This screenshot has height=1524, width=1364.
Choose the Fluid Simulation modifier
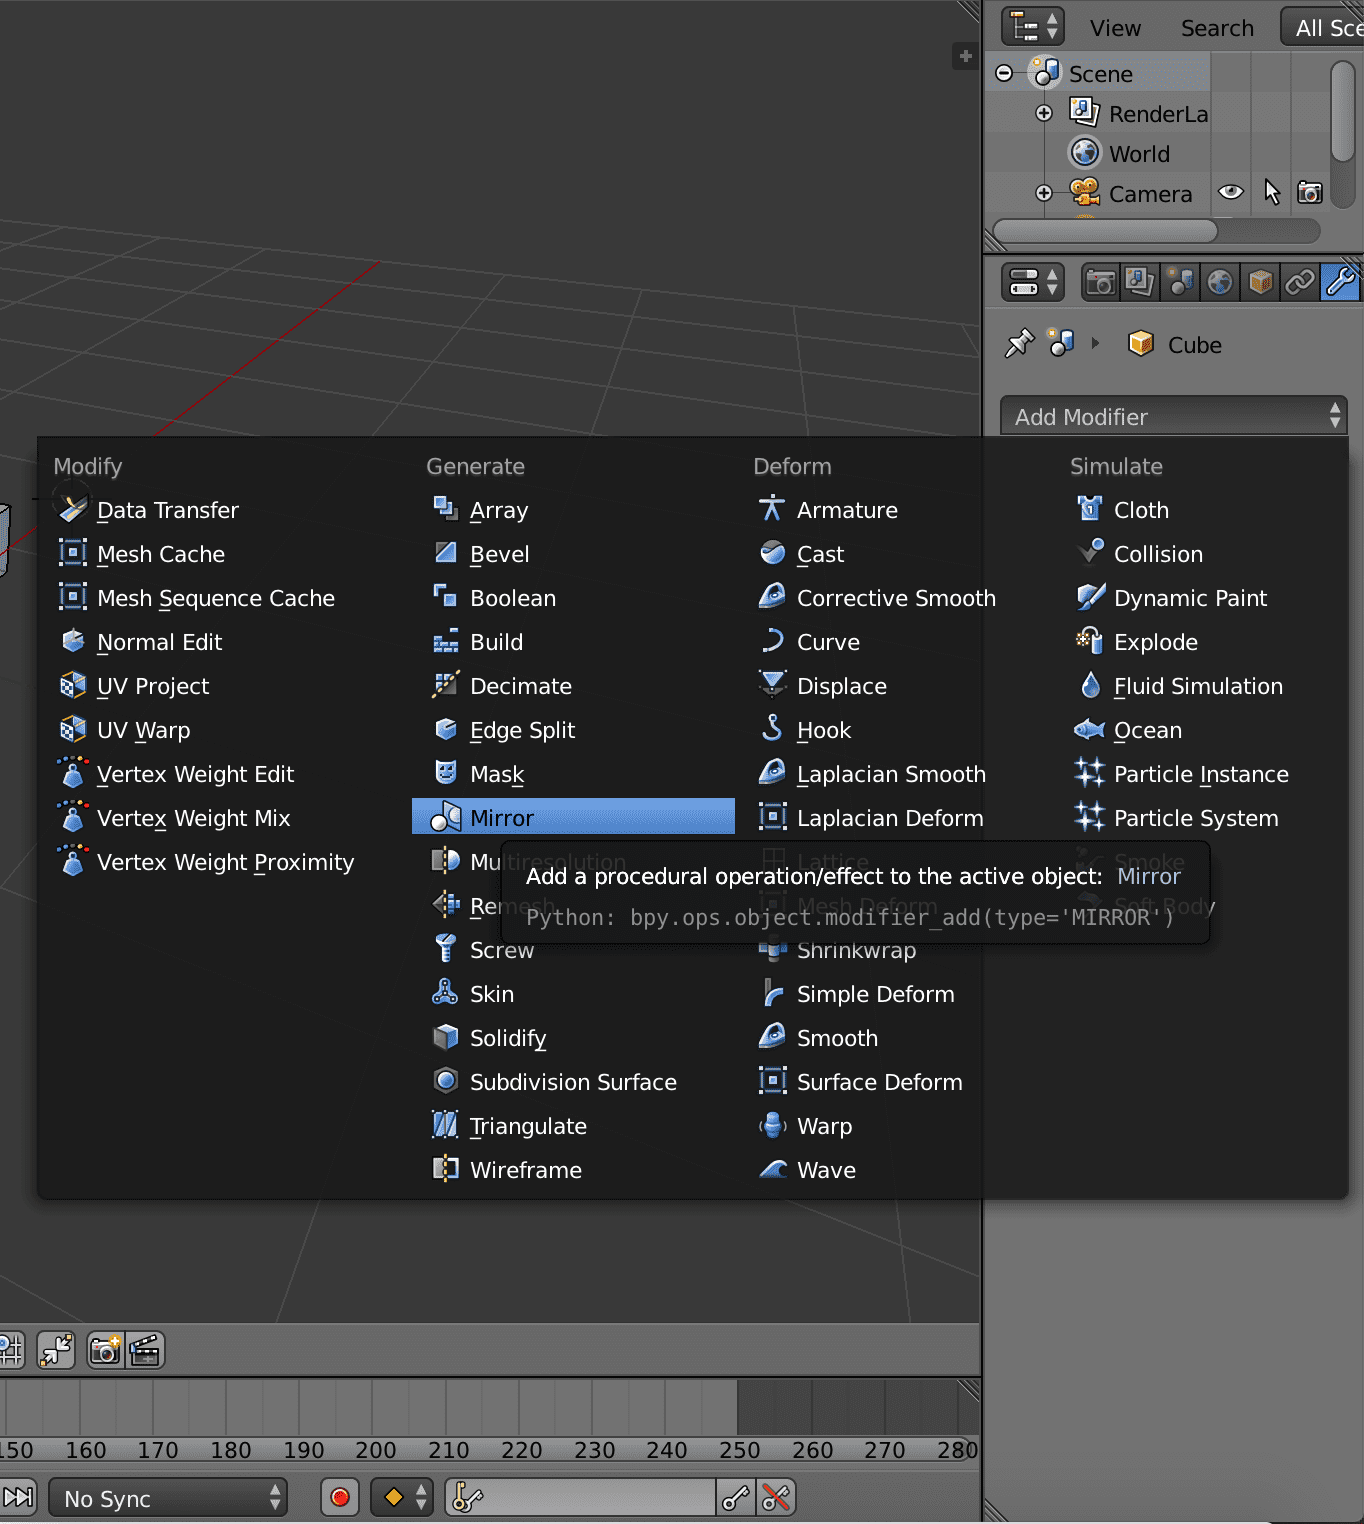(1200, 686)
